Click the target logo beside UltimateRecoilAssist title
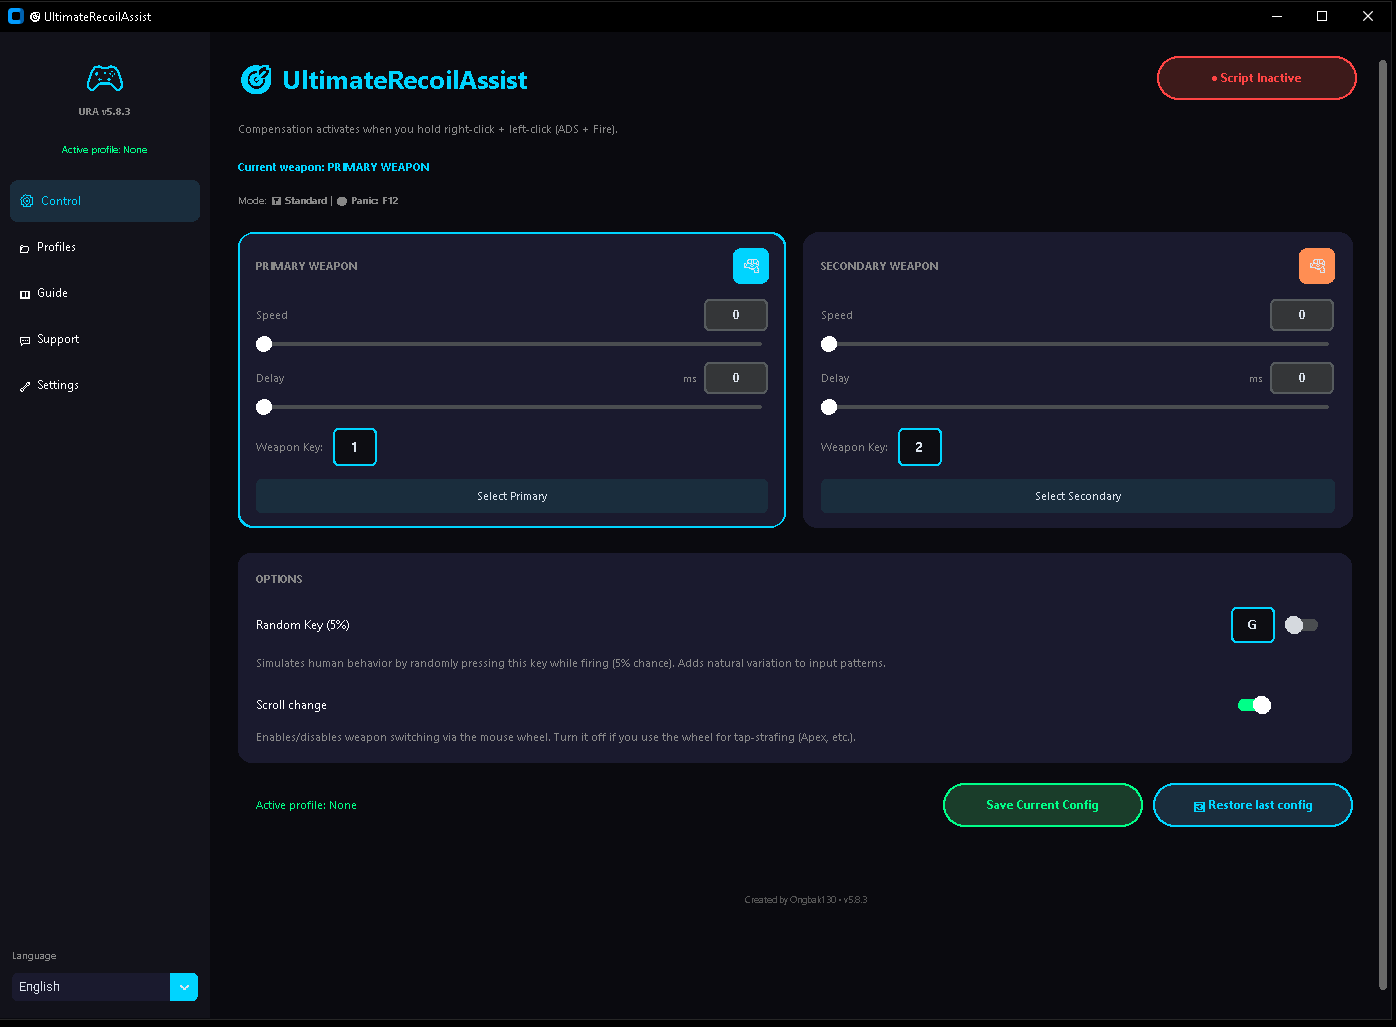Image resolution: width=1396 pixels, height=1027 pixels. (x=256, y=80)
